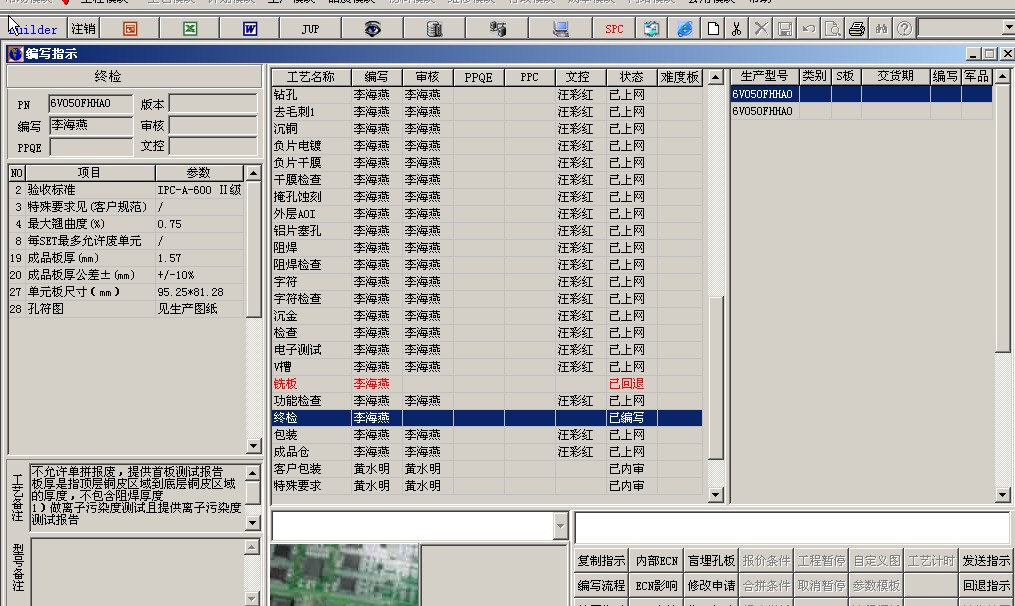
Task: Click the network servers icon in toolbar
Action: (x=497, y=28)
